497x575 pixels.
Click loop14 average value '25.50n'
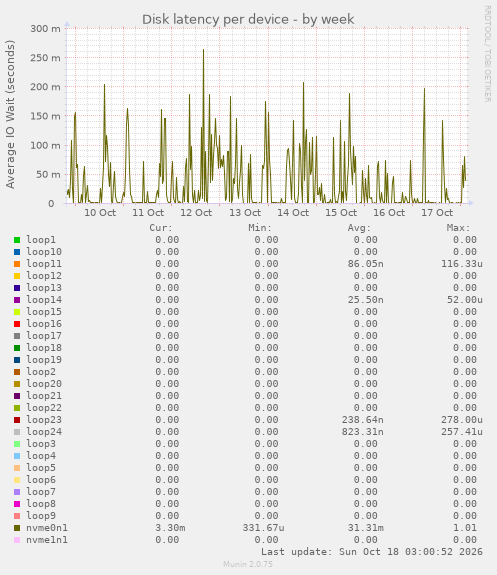(x=366, y=300)
